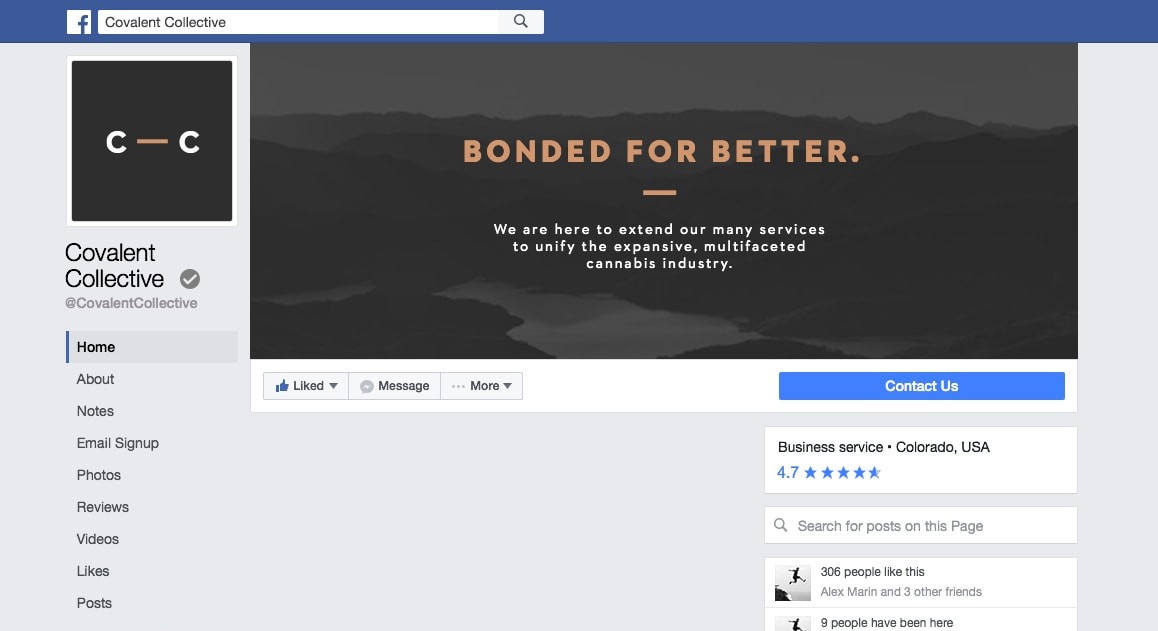This screenshot has height=631, width=1158.
Task: Click the thumbs-up Liked icon
Action: 282,386
